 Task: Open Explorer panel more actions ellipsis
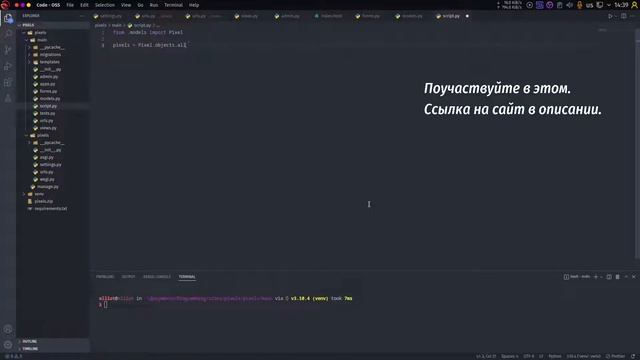82,16
